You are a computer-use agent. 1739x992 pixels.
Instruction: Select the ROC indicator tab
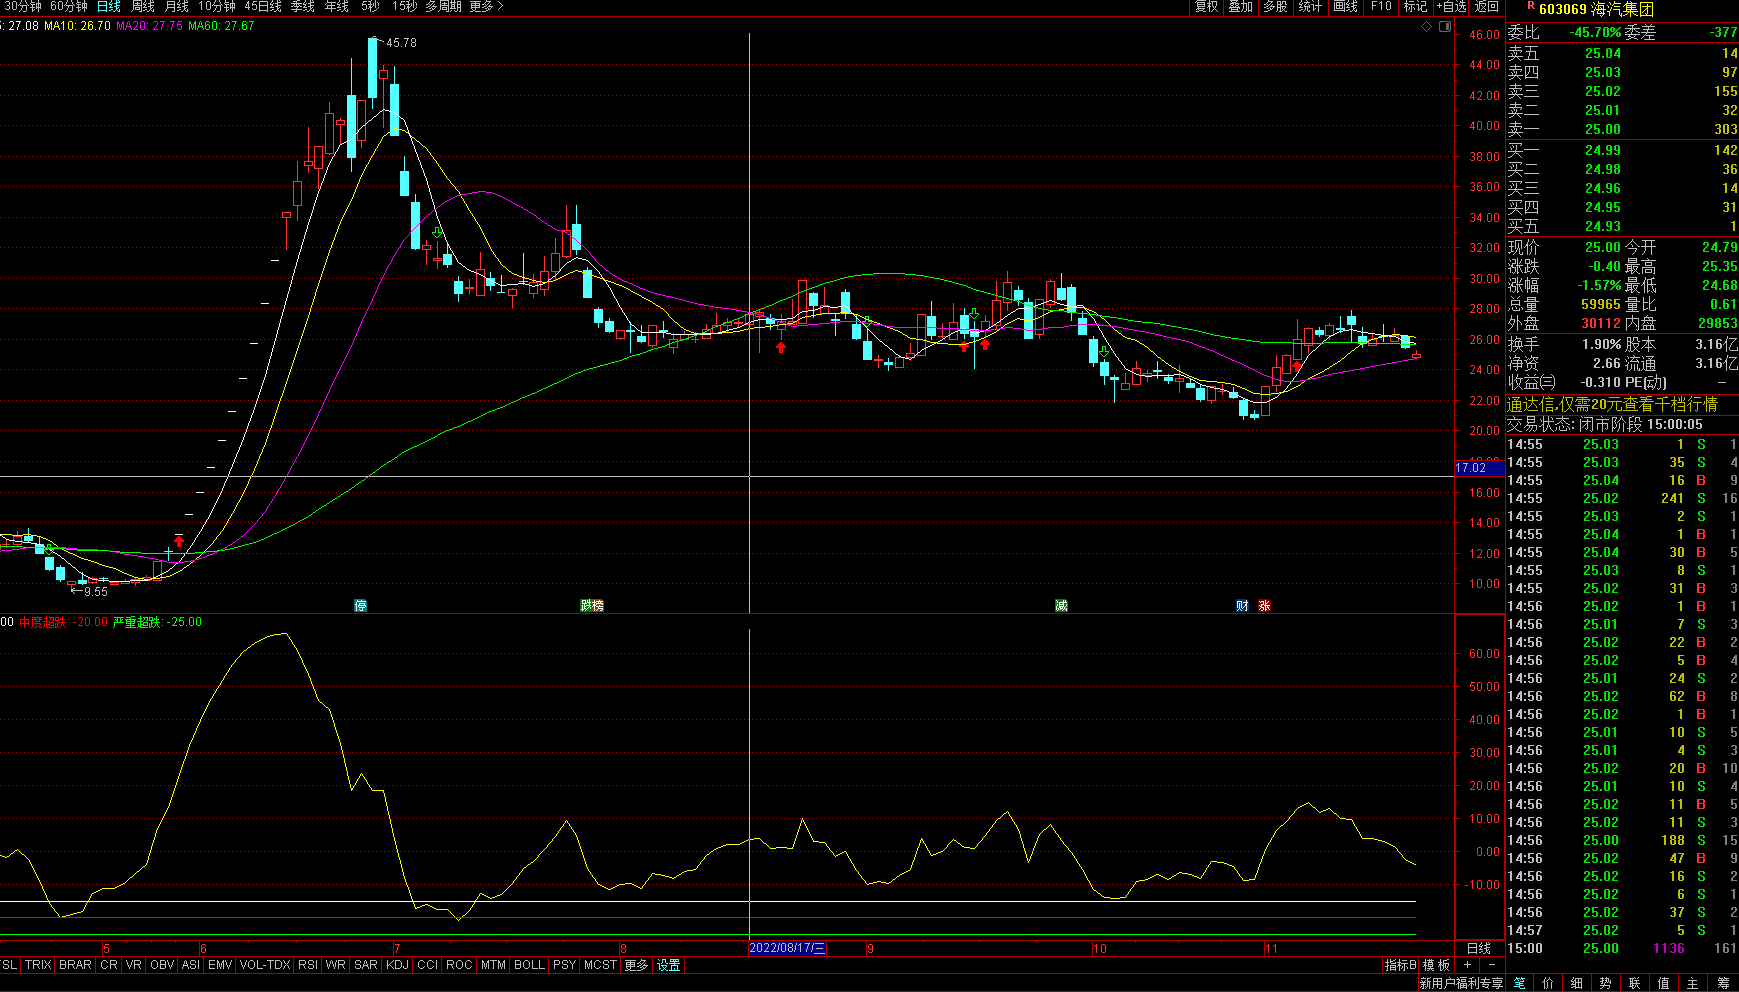[459, 965]
